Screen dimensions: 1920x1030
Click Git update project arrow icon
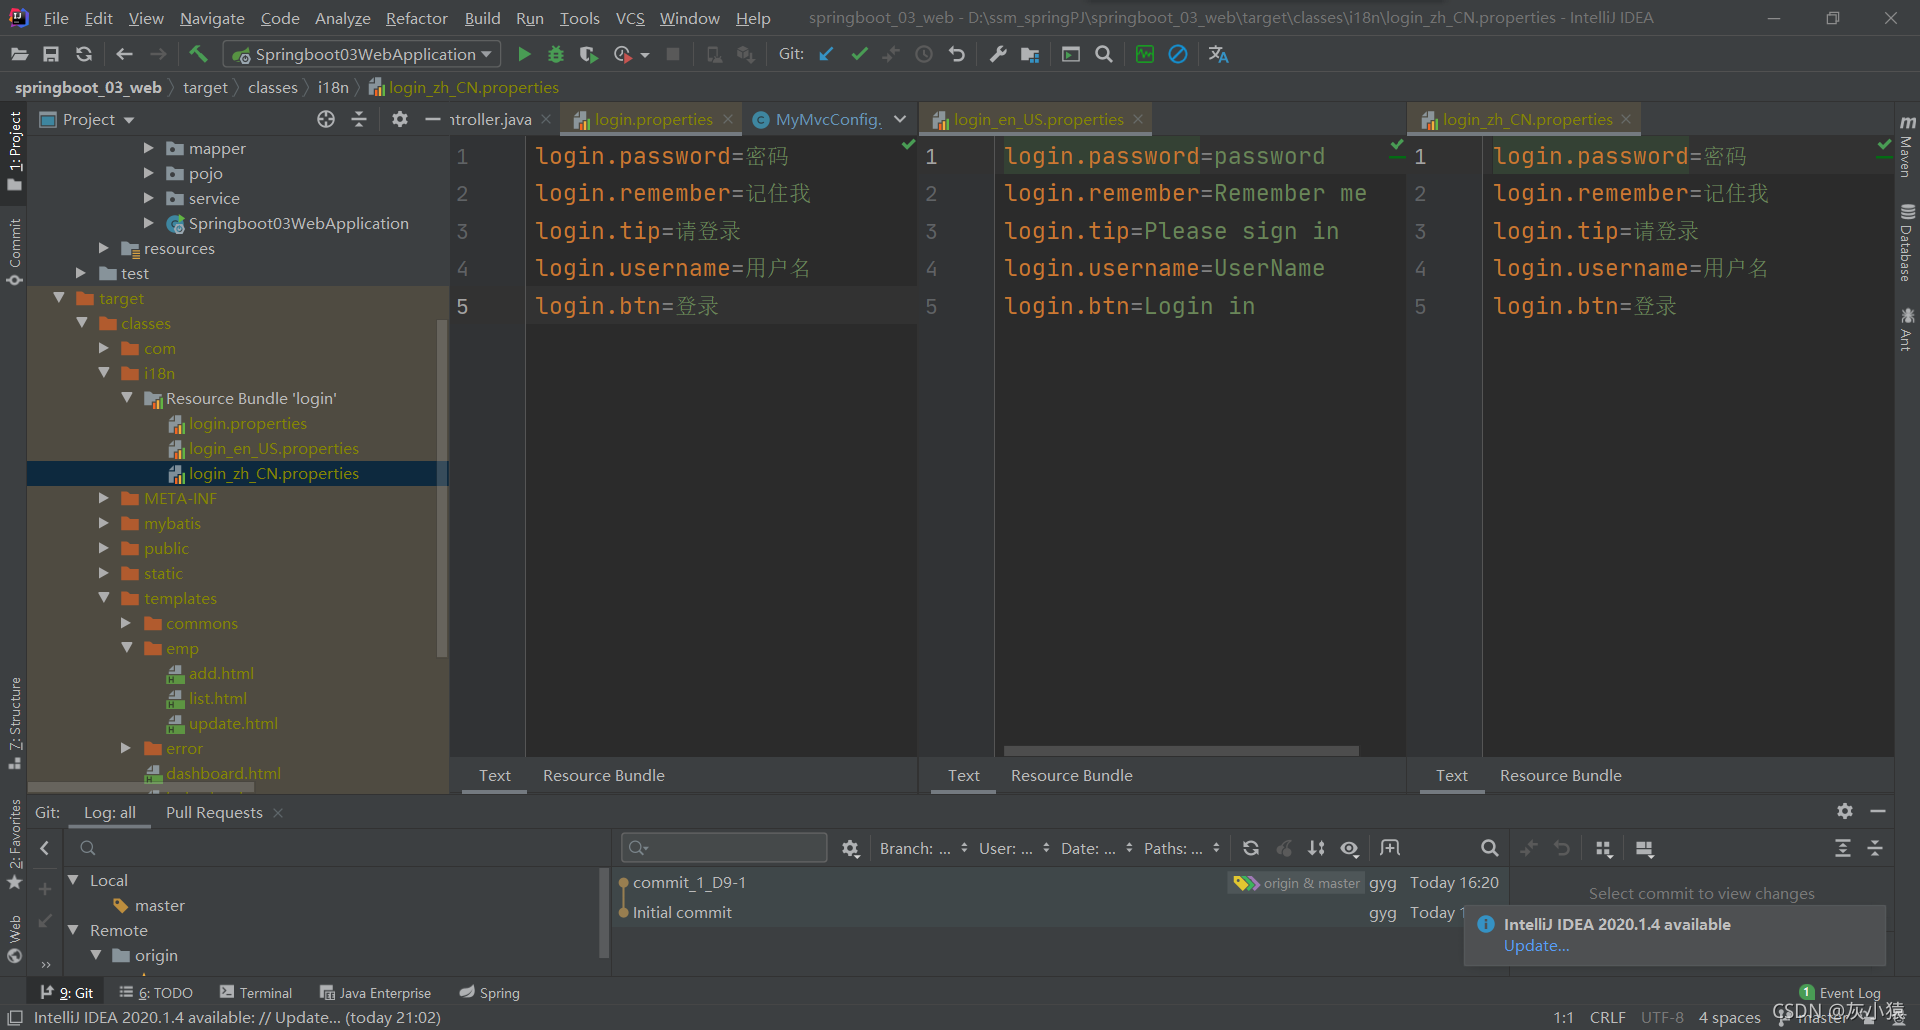pos(826,54)
